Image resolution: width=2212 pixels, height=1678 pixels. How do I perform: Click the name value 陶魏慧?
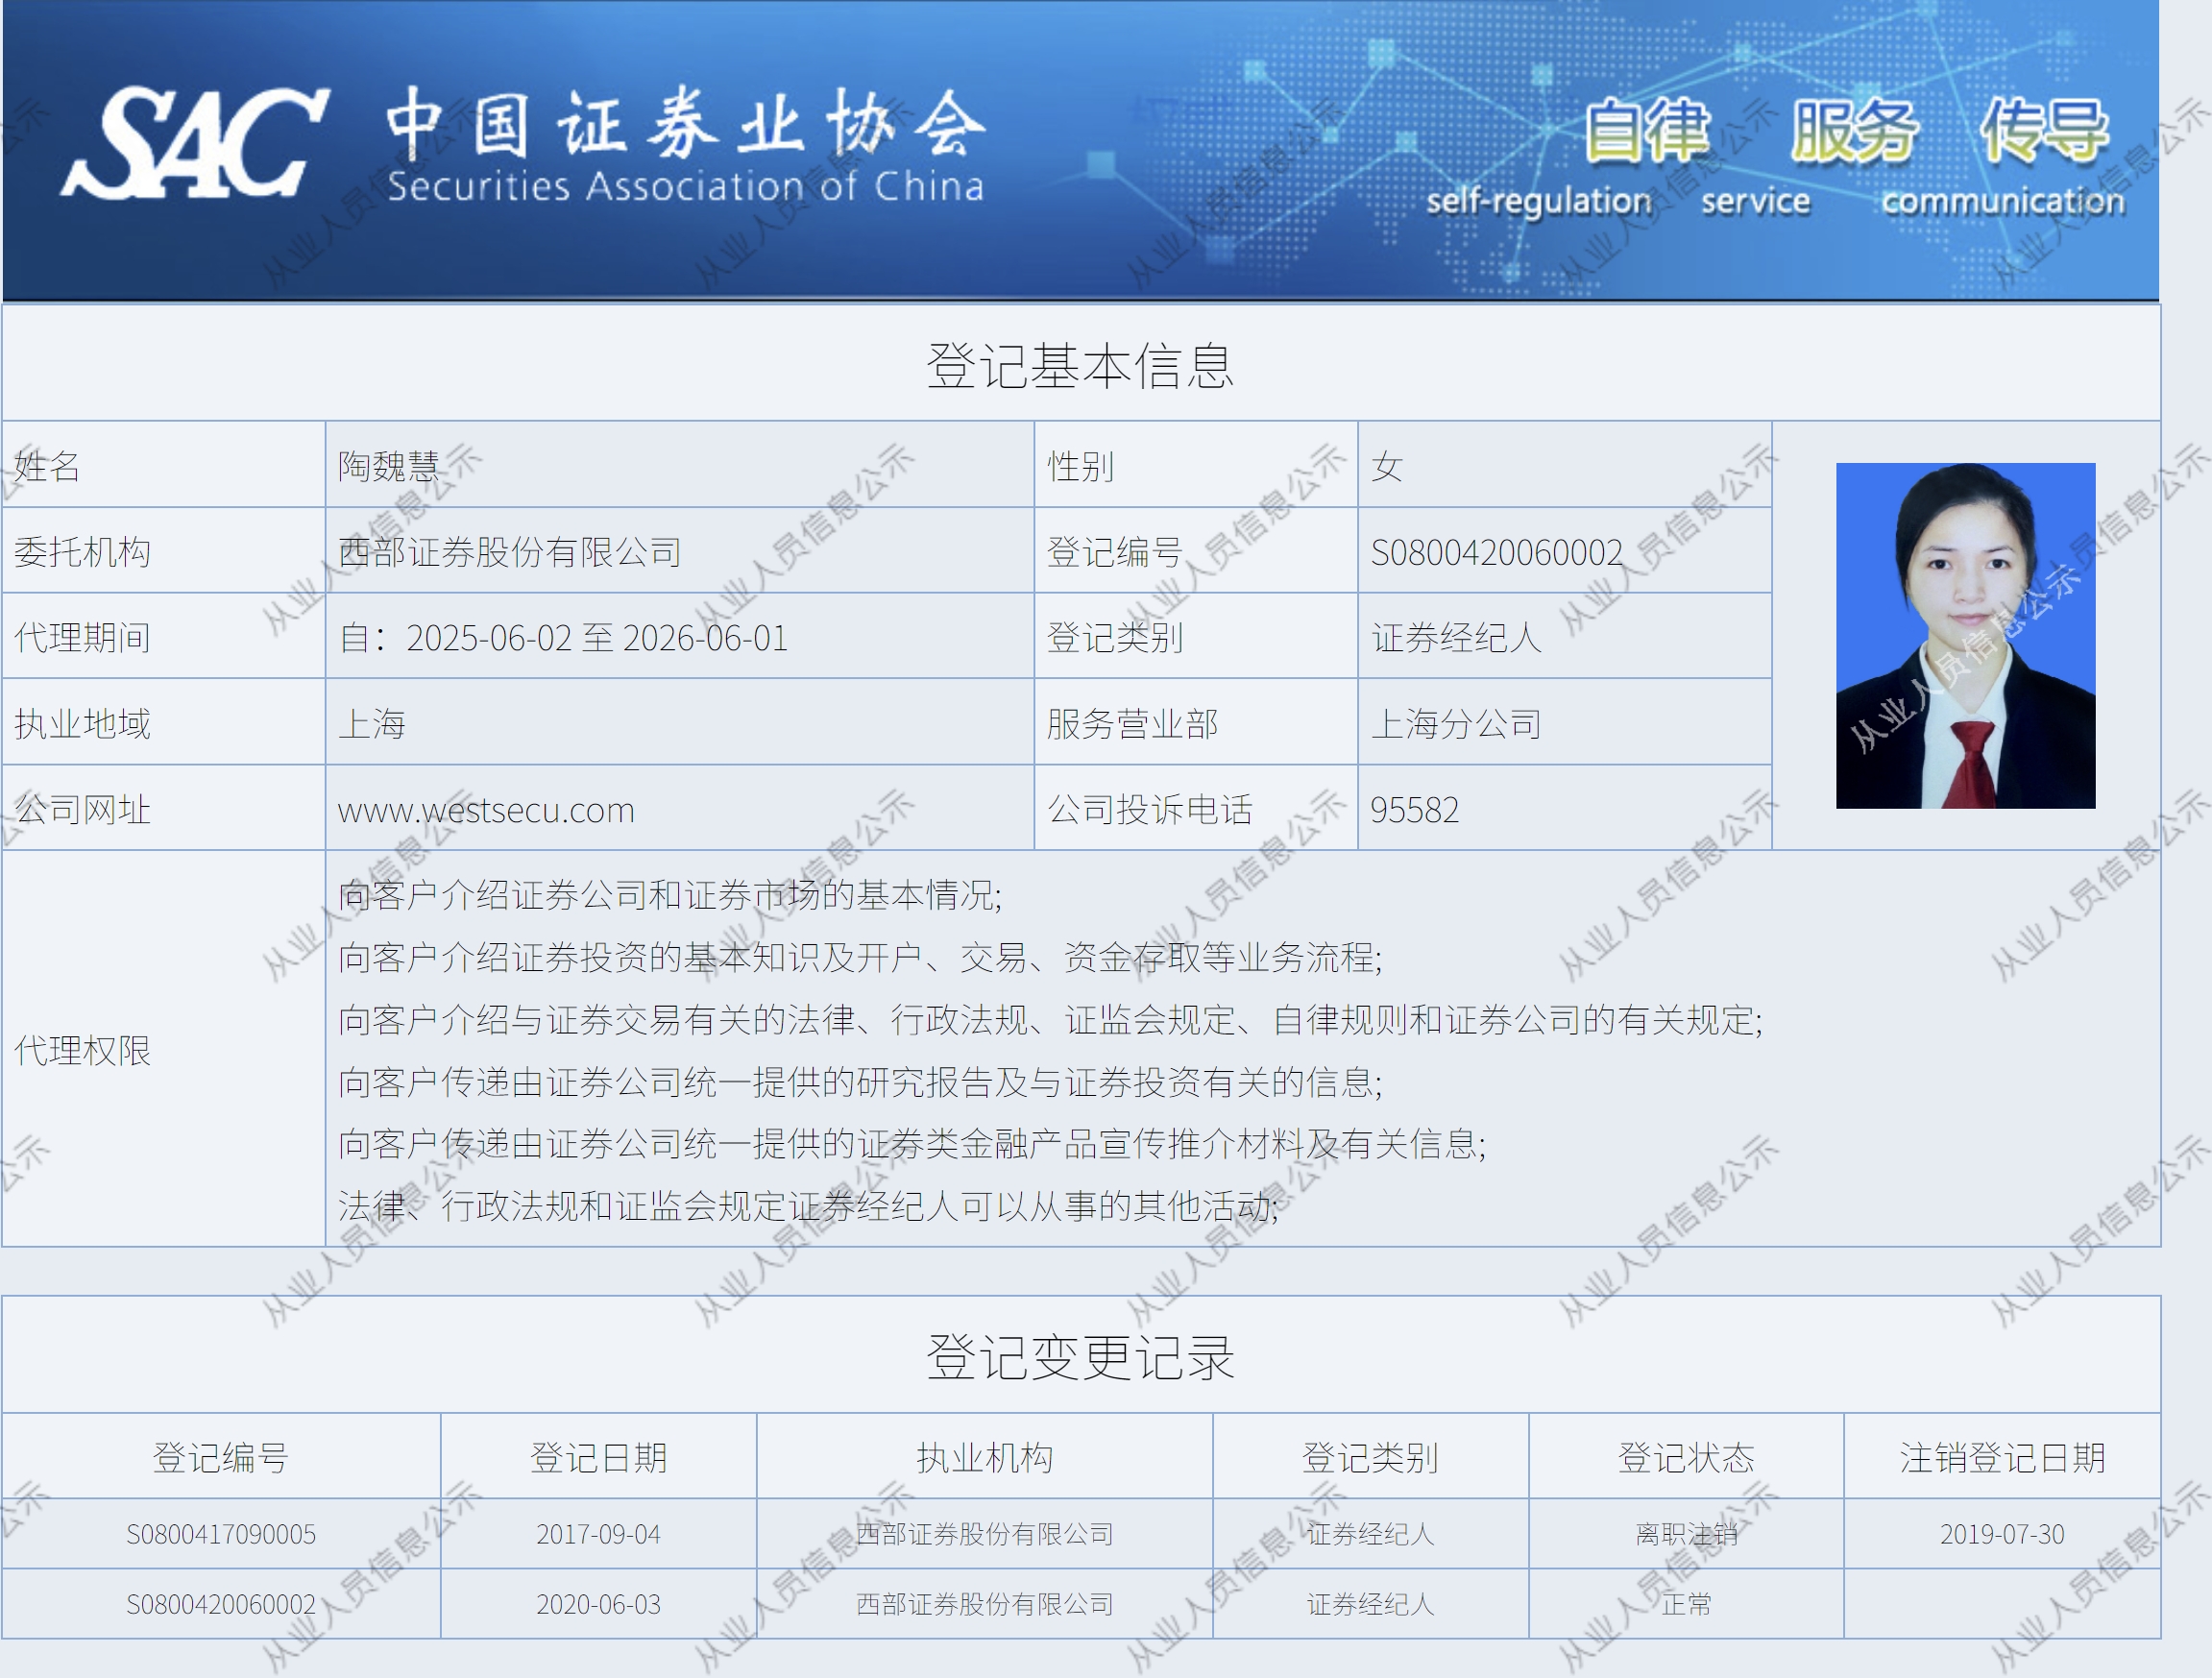(x=389, y=466)
